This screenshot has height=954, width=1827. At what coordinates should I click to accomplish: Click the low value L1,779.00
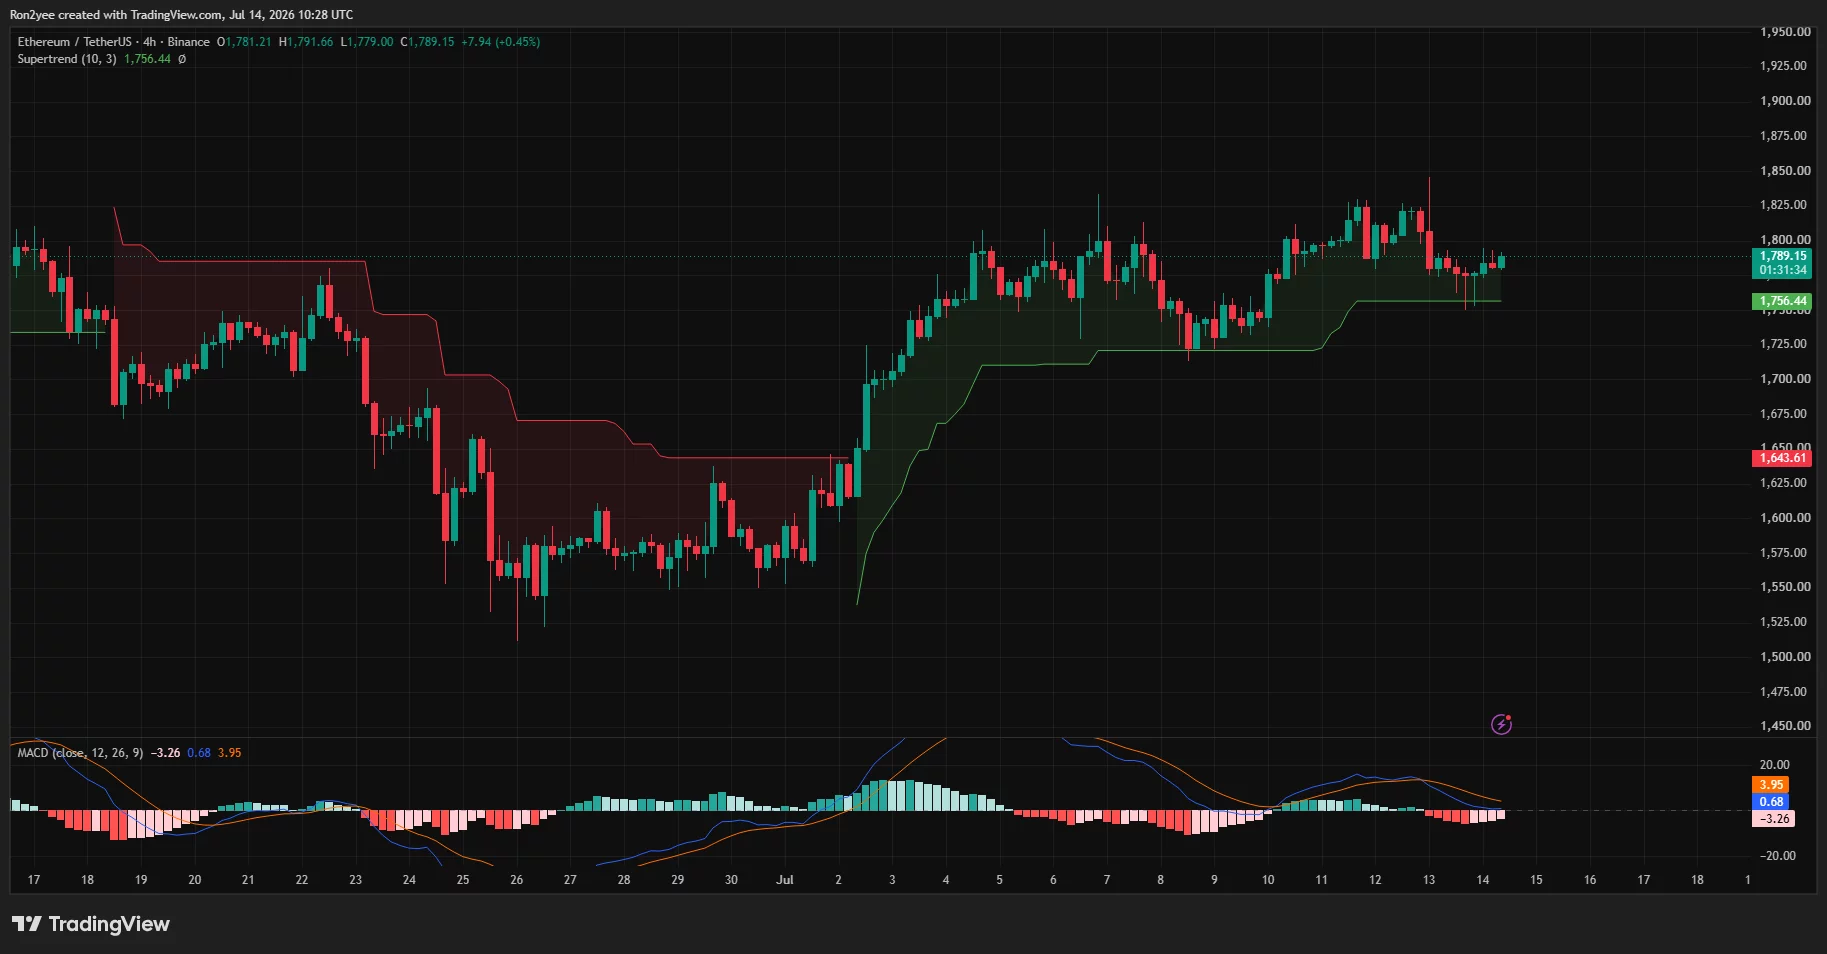point(367,42)
